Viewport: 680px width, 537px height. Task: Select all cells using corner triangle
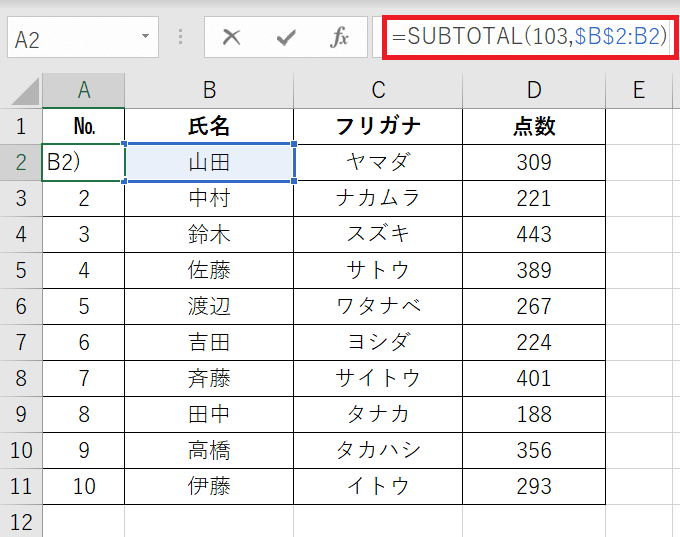point(26,91)
